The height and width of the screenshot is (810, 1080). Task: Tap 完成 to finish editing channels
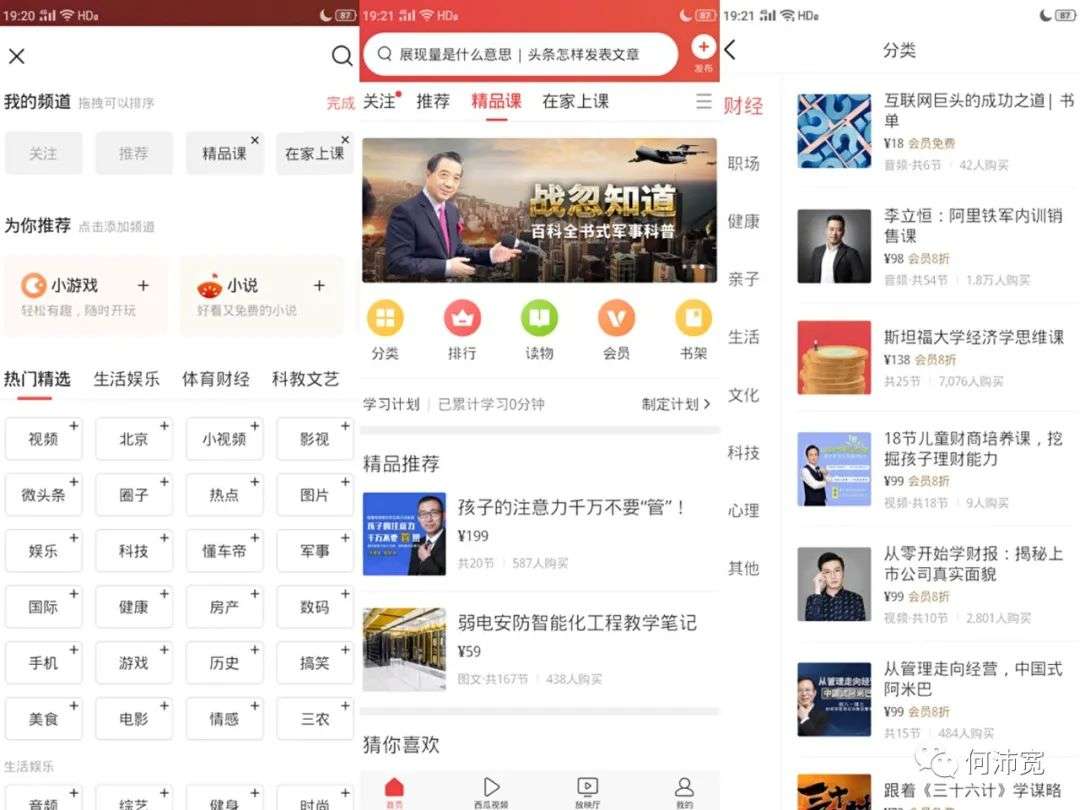(340, 103)
